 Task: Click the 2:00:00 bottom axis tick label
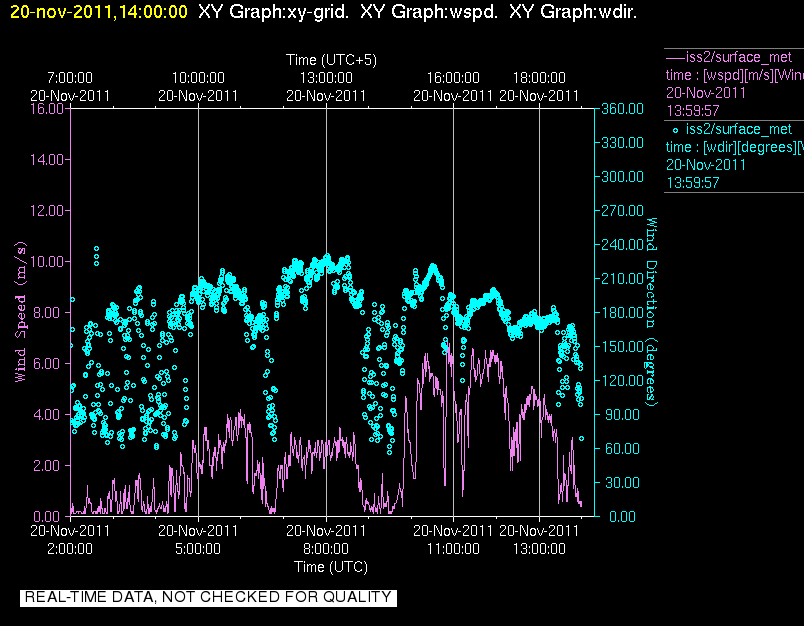[x=70, y=549]
